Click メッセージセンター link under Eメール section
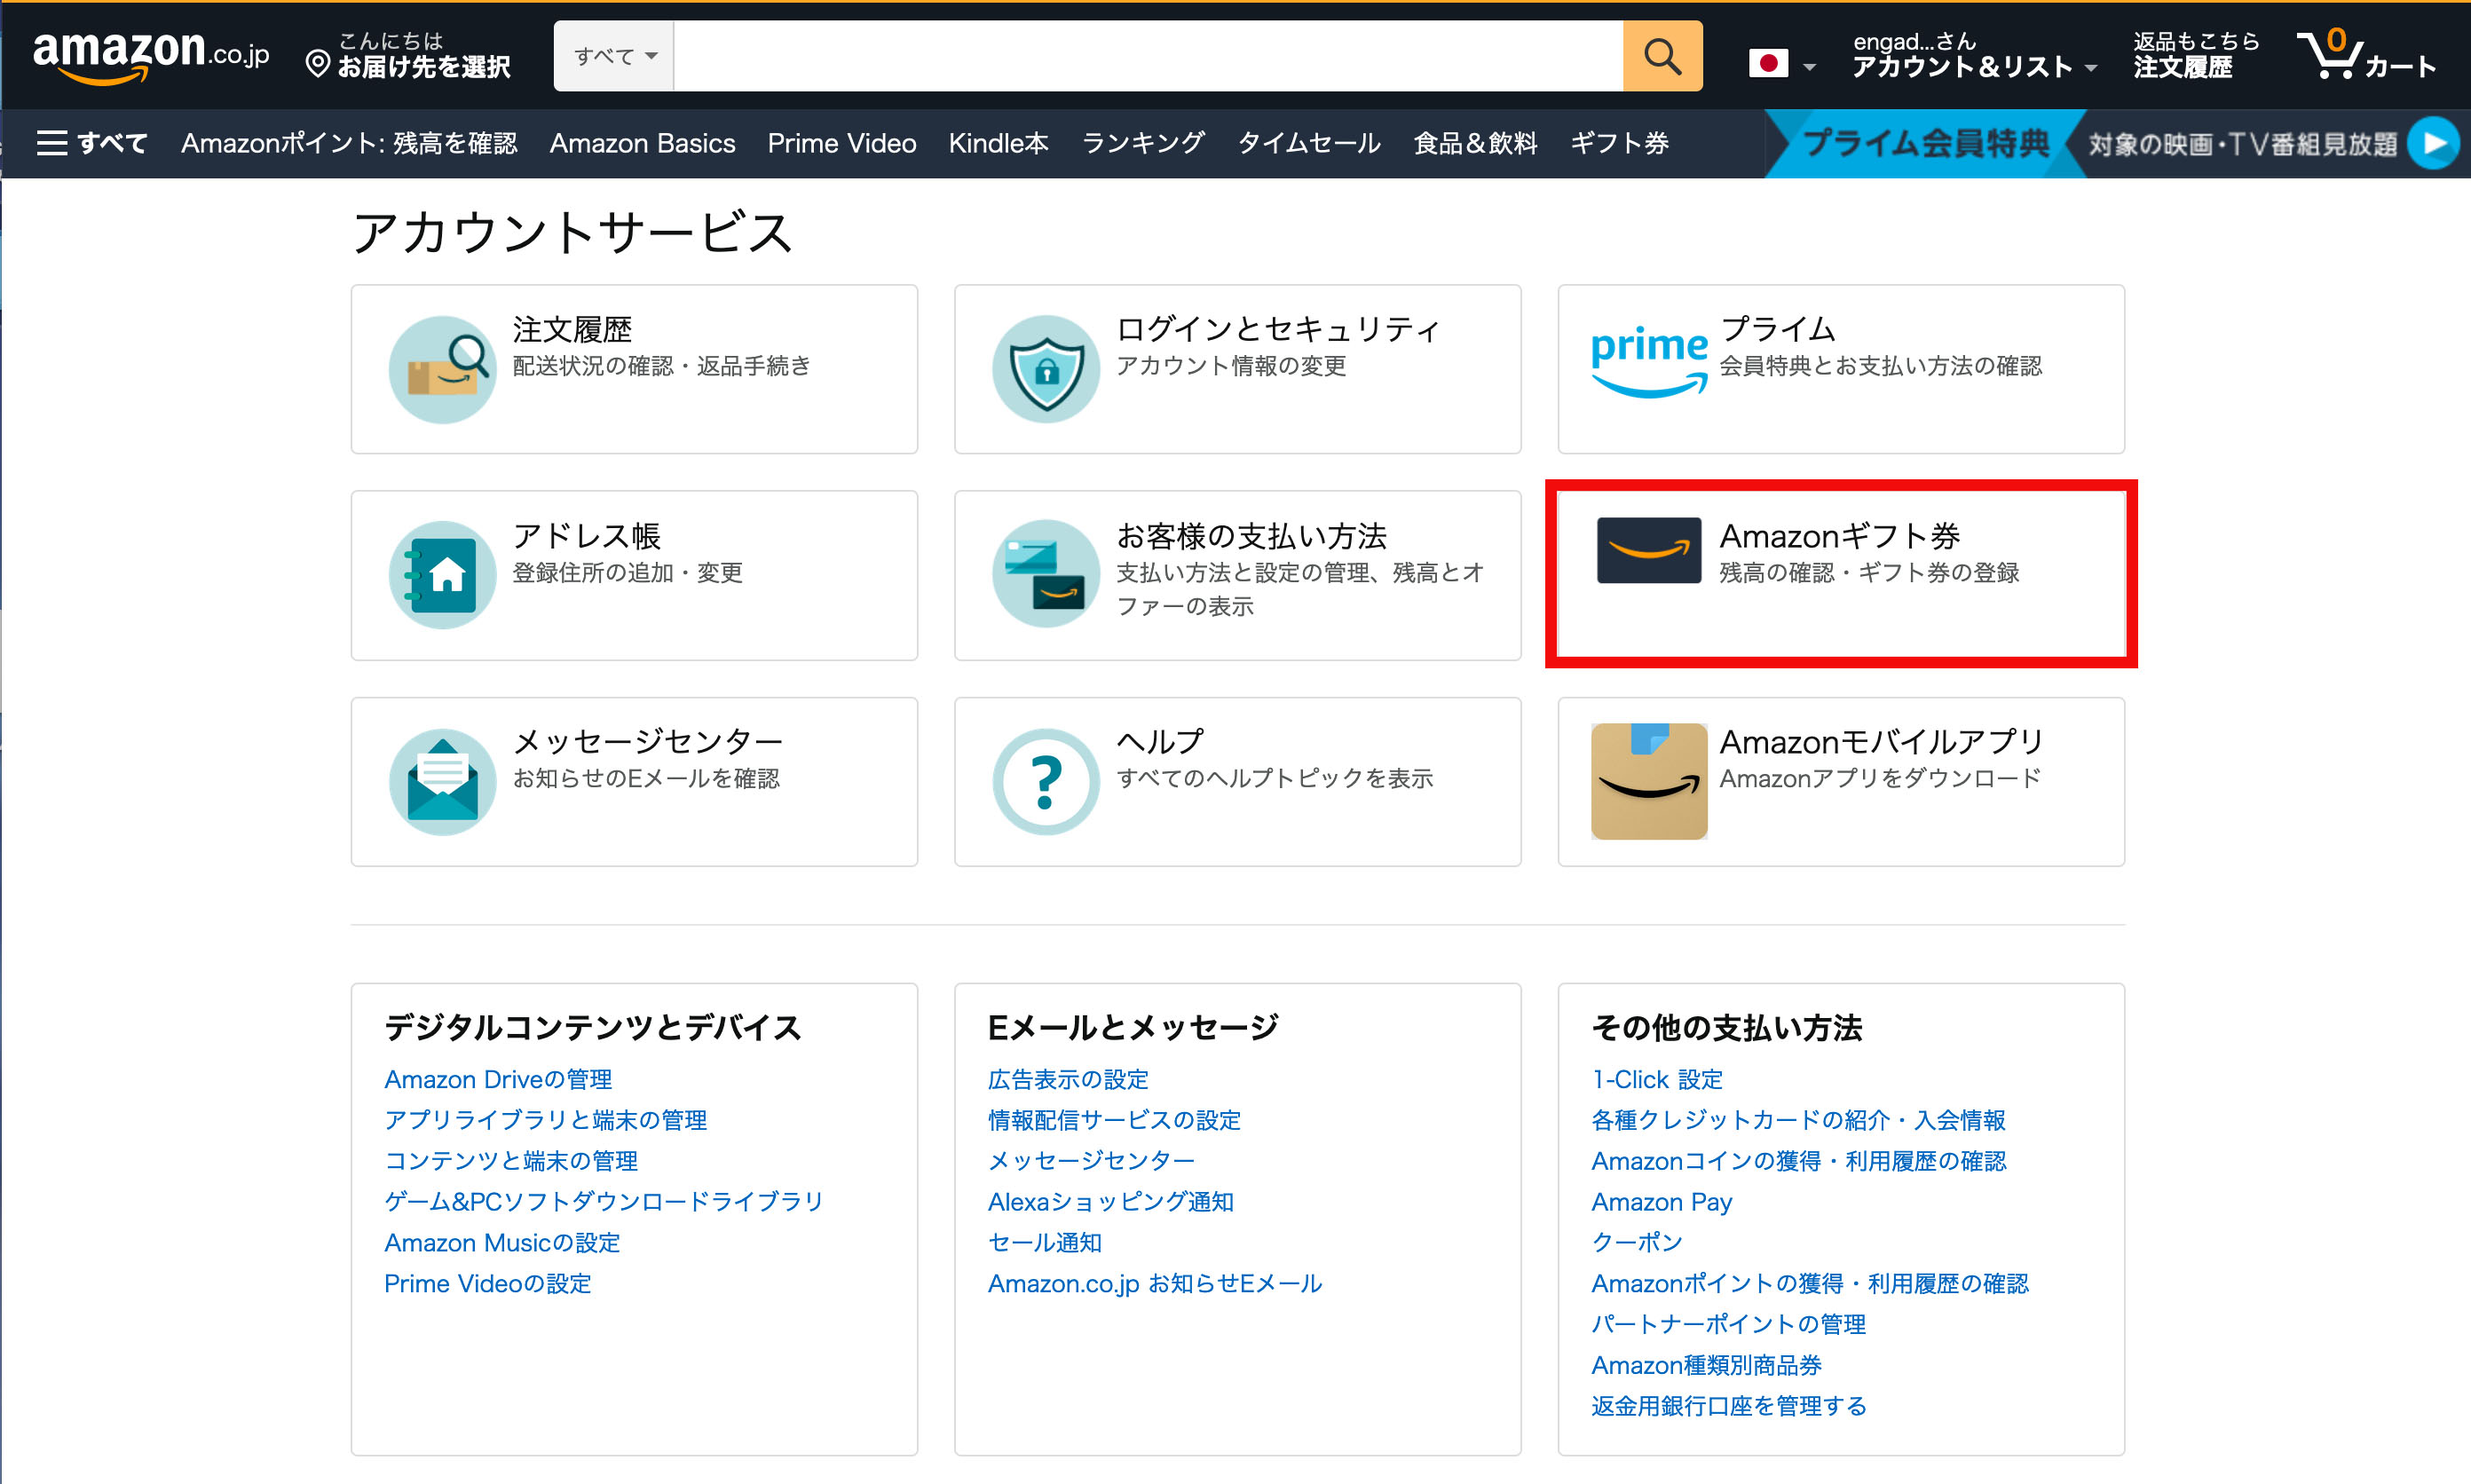The width and height of the screenshot is (2471, 1484). click(1091, 1161)
